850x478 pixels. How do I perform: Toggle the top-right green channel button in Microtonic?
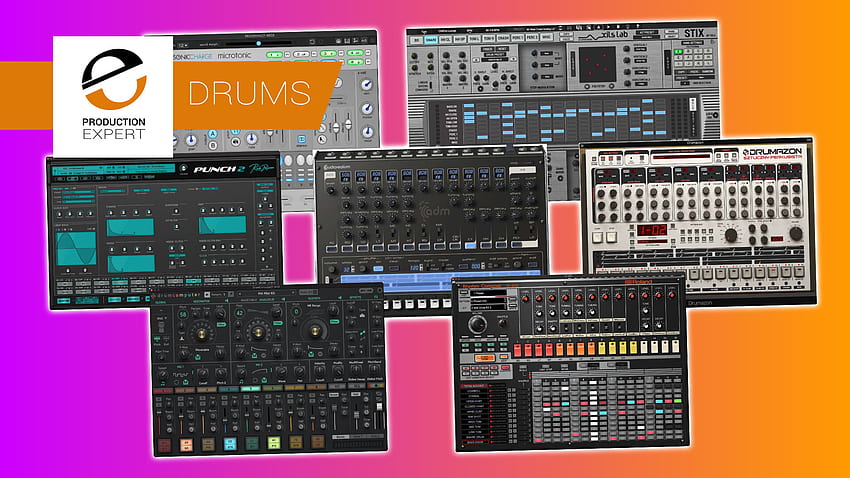coord(355,53)
